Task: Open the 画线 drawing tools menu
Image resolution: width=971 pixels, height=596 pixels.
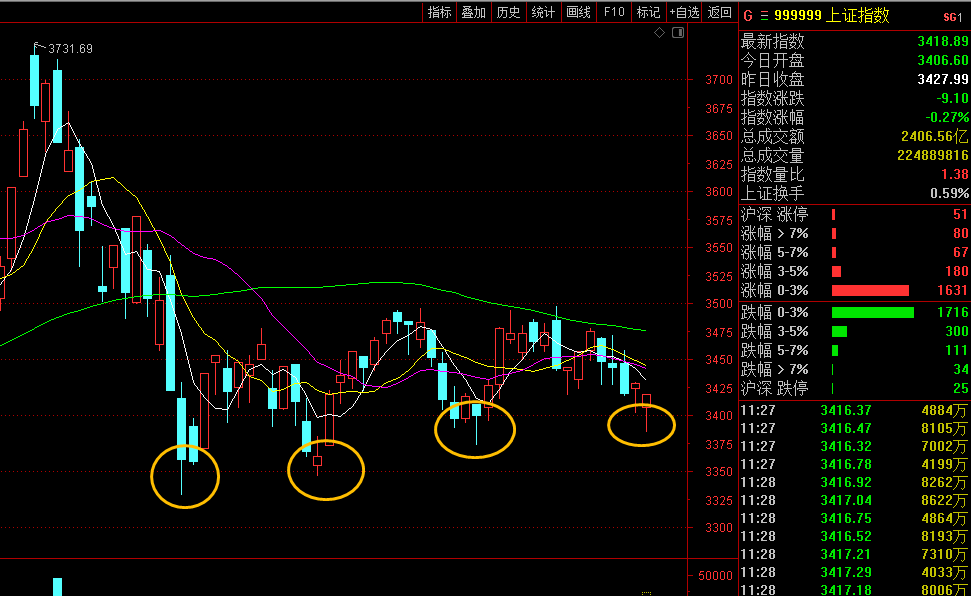Action: click(579, 12)
